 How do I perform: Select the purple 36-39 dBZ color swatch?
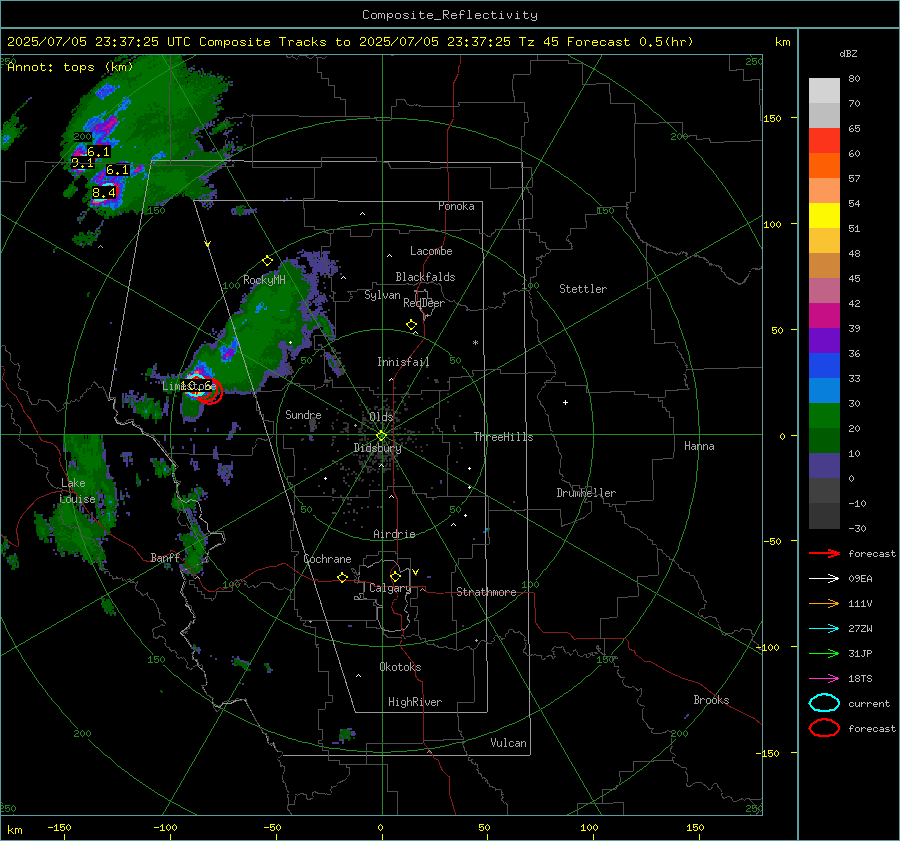click(824, 341)
